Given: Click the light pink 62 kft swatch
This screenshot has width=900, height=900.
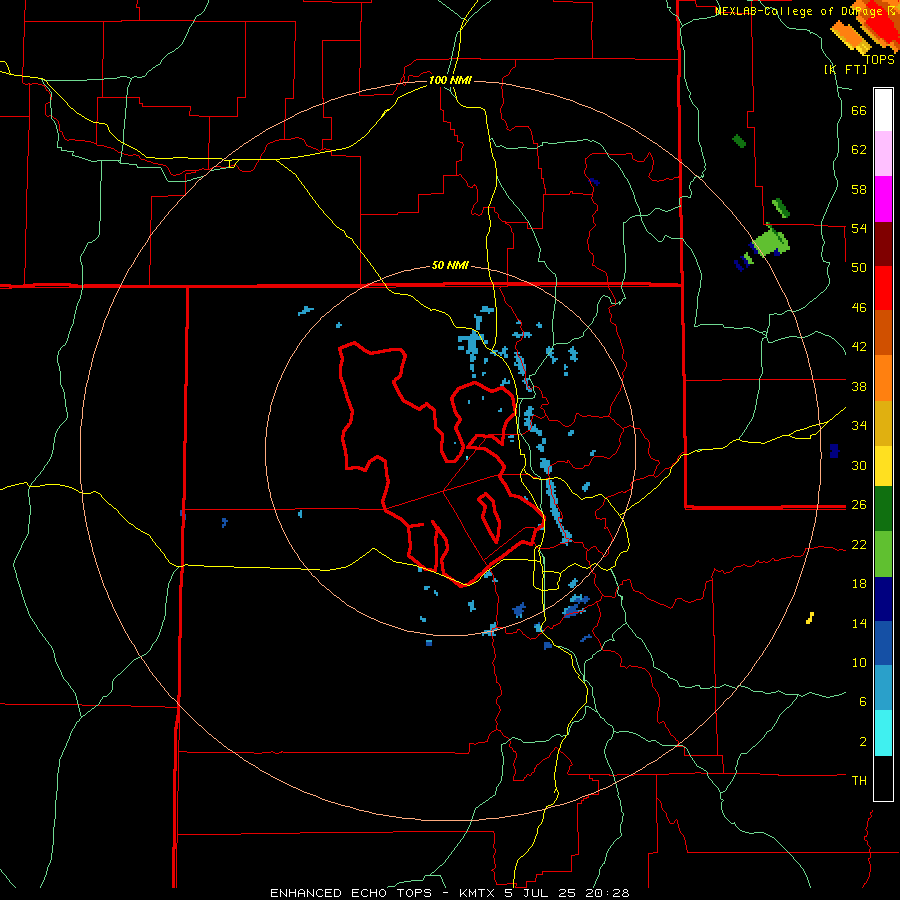Looking at the screenshot, I should coord(883,154).
